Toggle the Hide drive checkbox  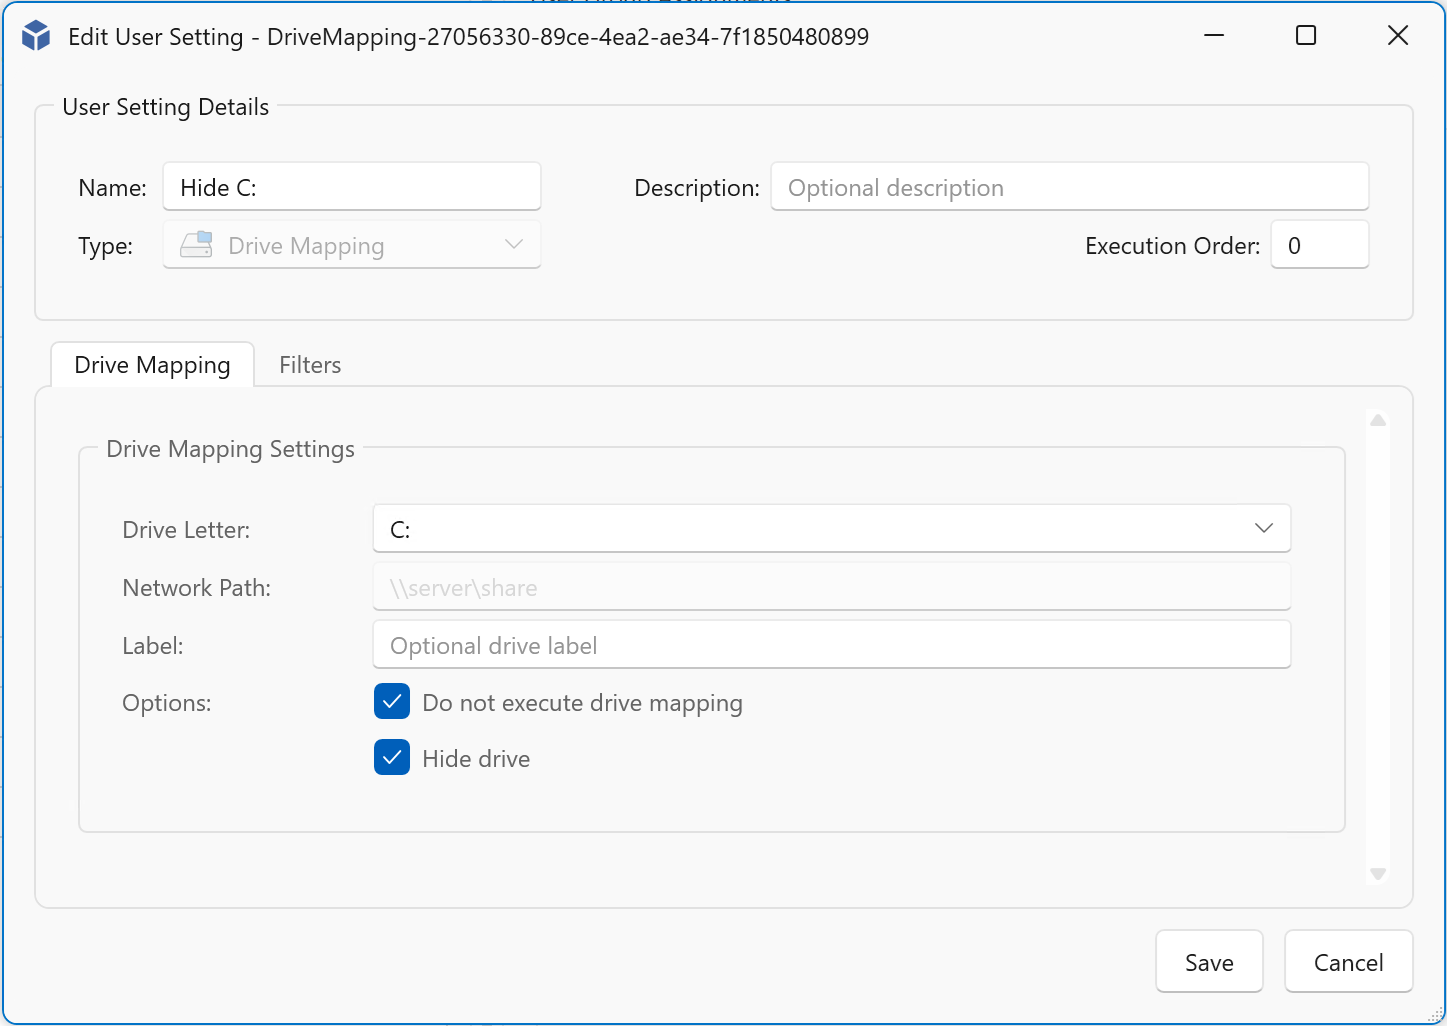pos(392,758)
